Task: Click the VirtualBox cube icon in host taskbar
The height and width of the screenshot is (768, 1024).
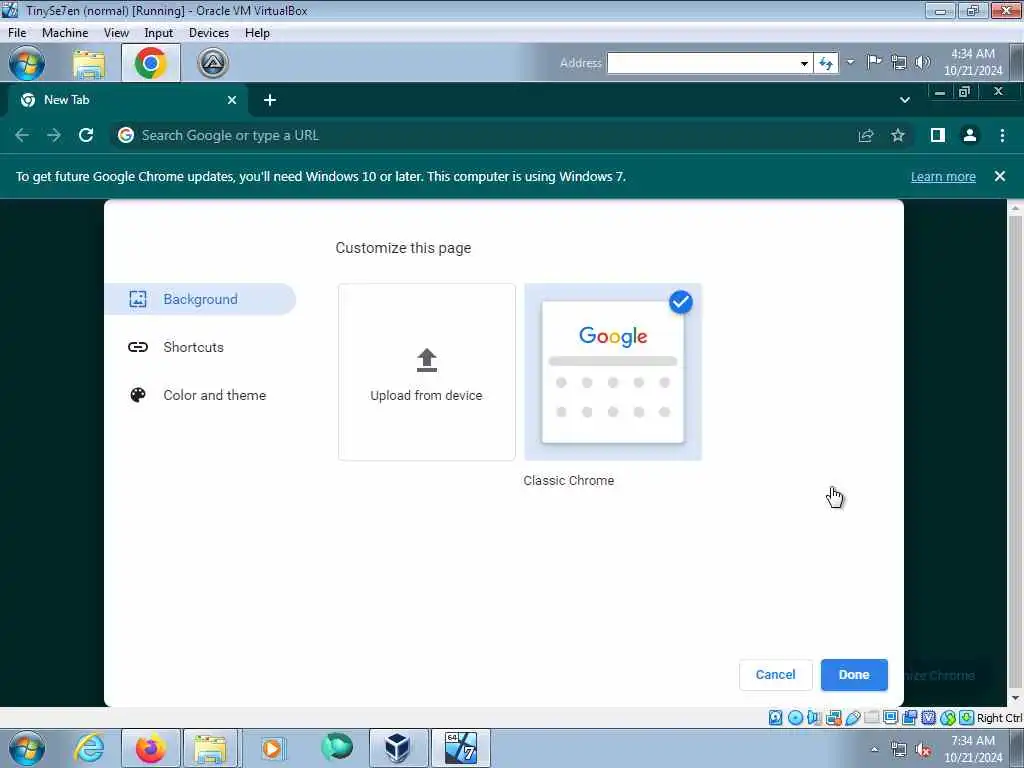Action: point(398,748)
